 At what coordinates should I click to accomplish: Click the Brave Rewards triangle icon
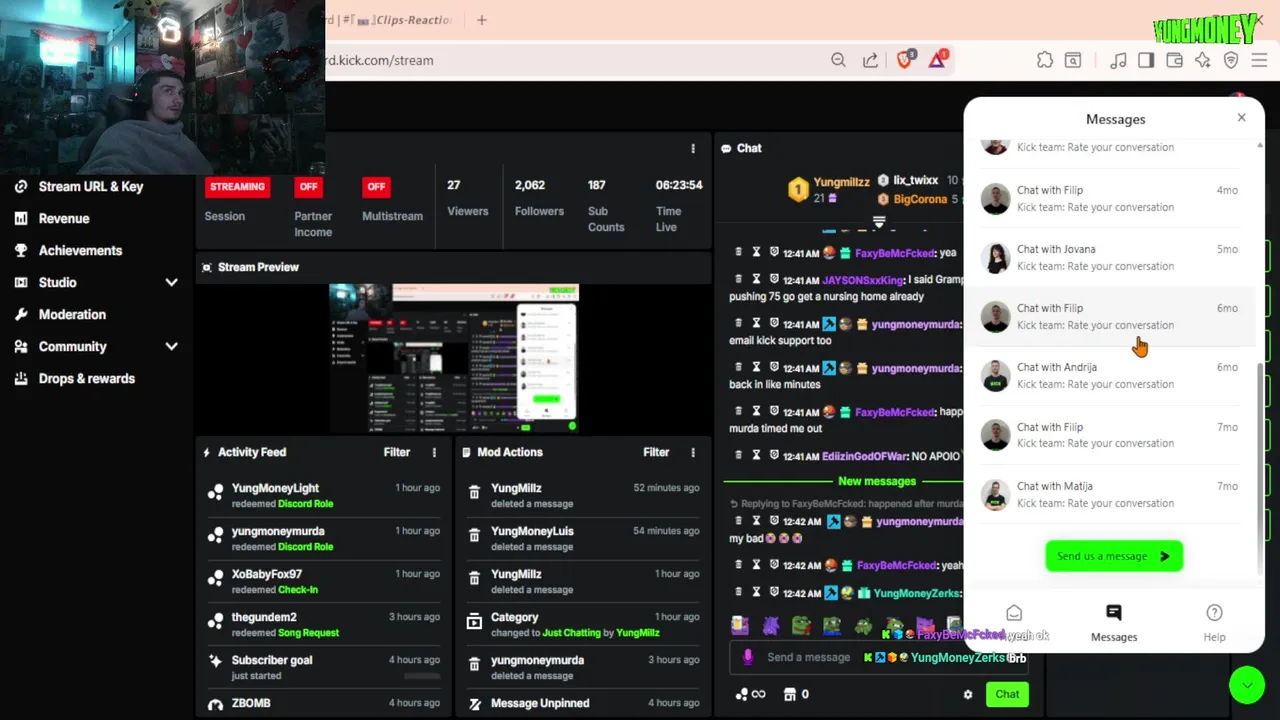point(937,60)
